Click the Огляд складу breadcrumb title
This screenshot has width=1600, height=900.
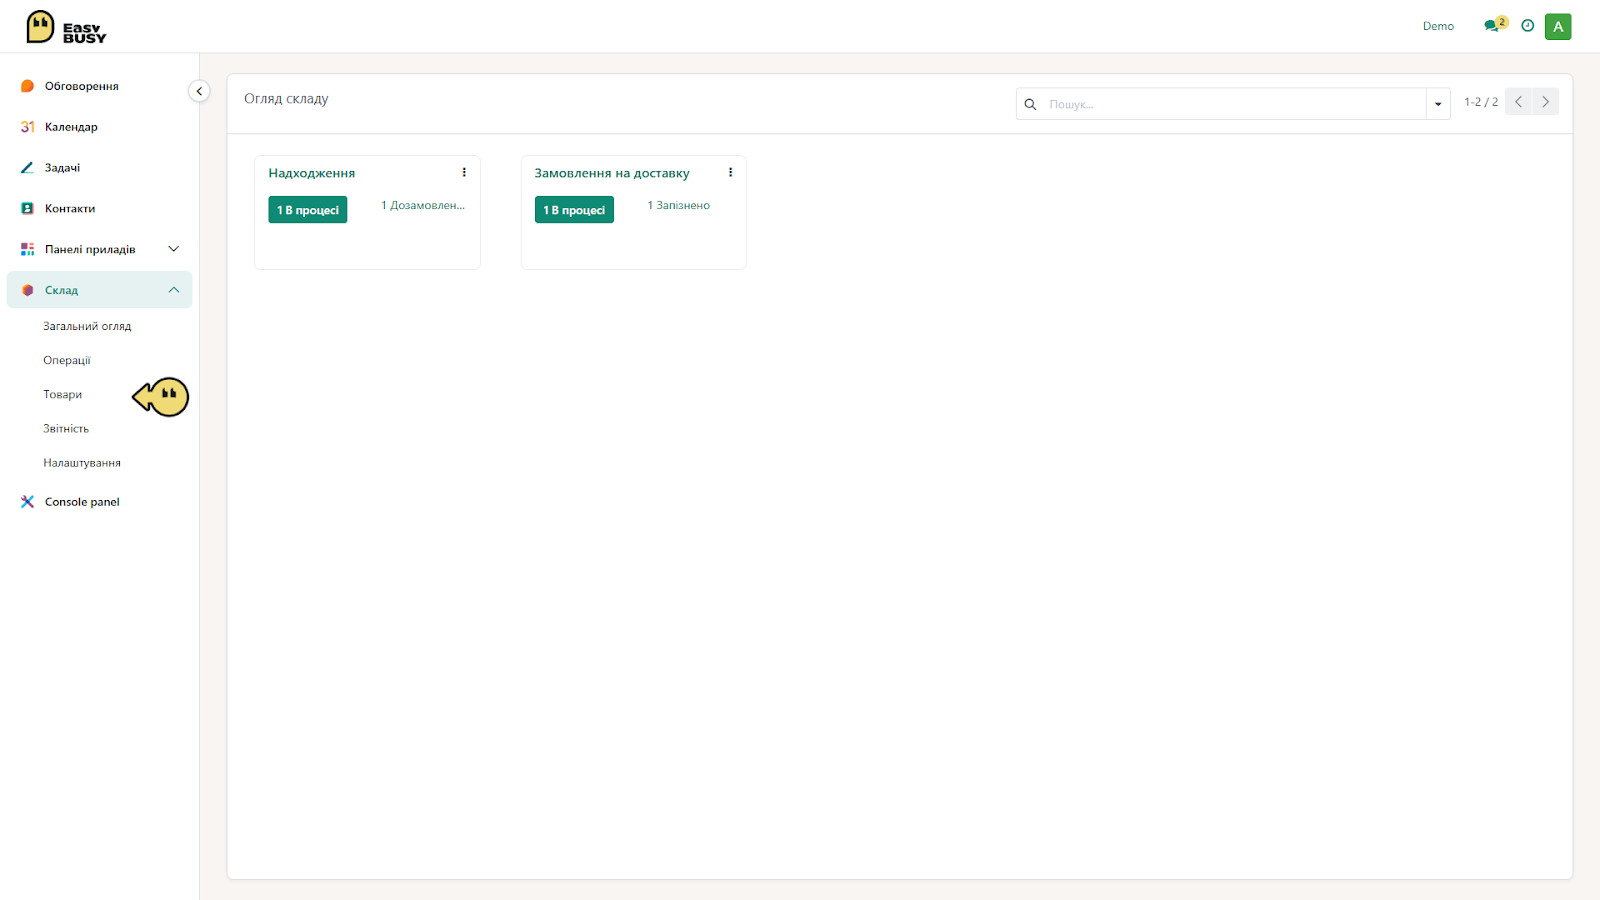[286, 99]
